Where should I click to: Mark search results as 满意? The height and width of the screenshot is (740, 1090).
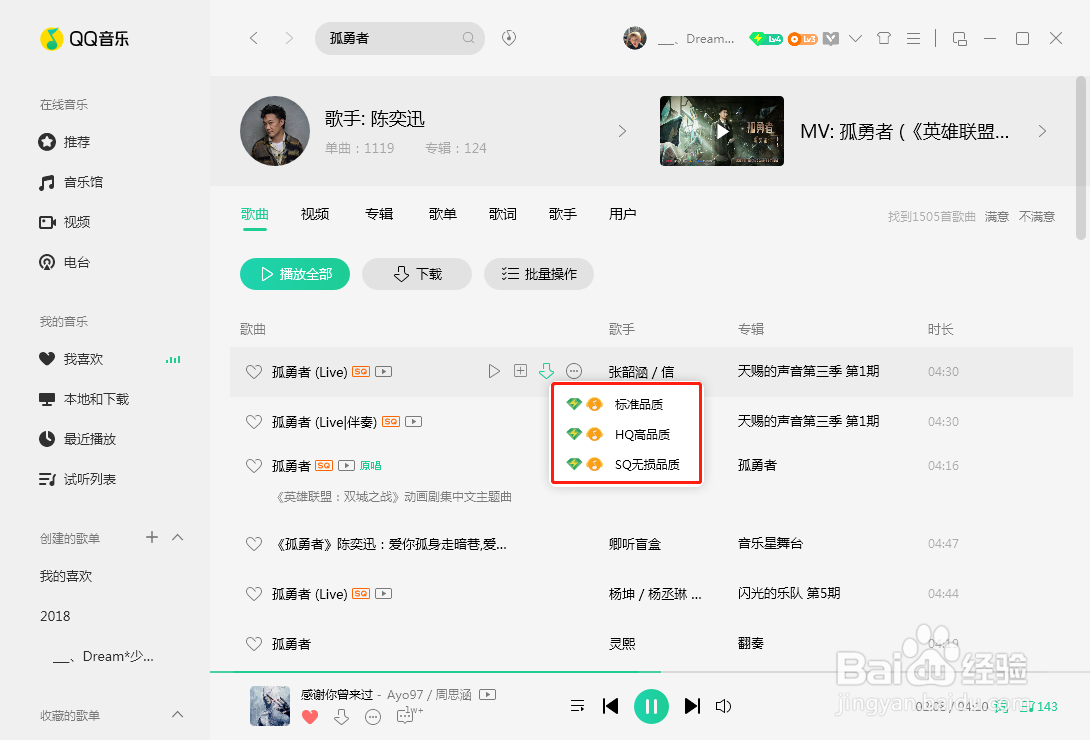coord(997,217)
